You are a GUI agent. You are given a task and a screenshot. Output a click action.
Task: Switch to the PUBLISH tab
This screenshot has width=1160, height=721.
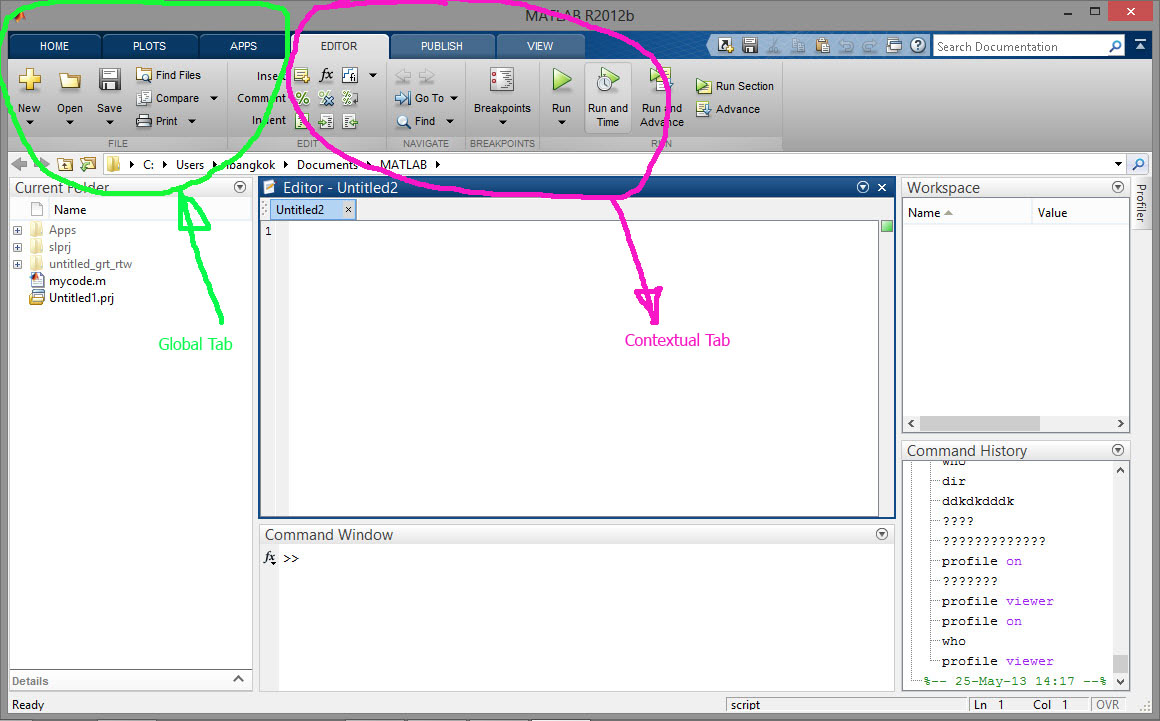[x=442, y=46]
